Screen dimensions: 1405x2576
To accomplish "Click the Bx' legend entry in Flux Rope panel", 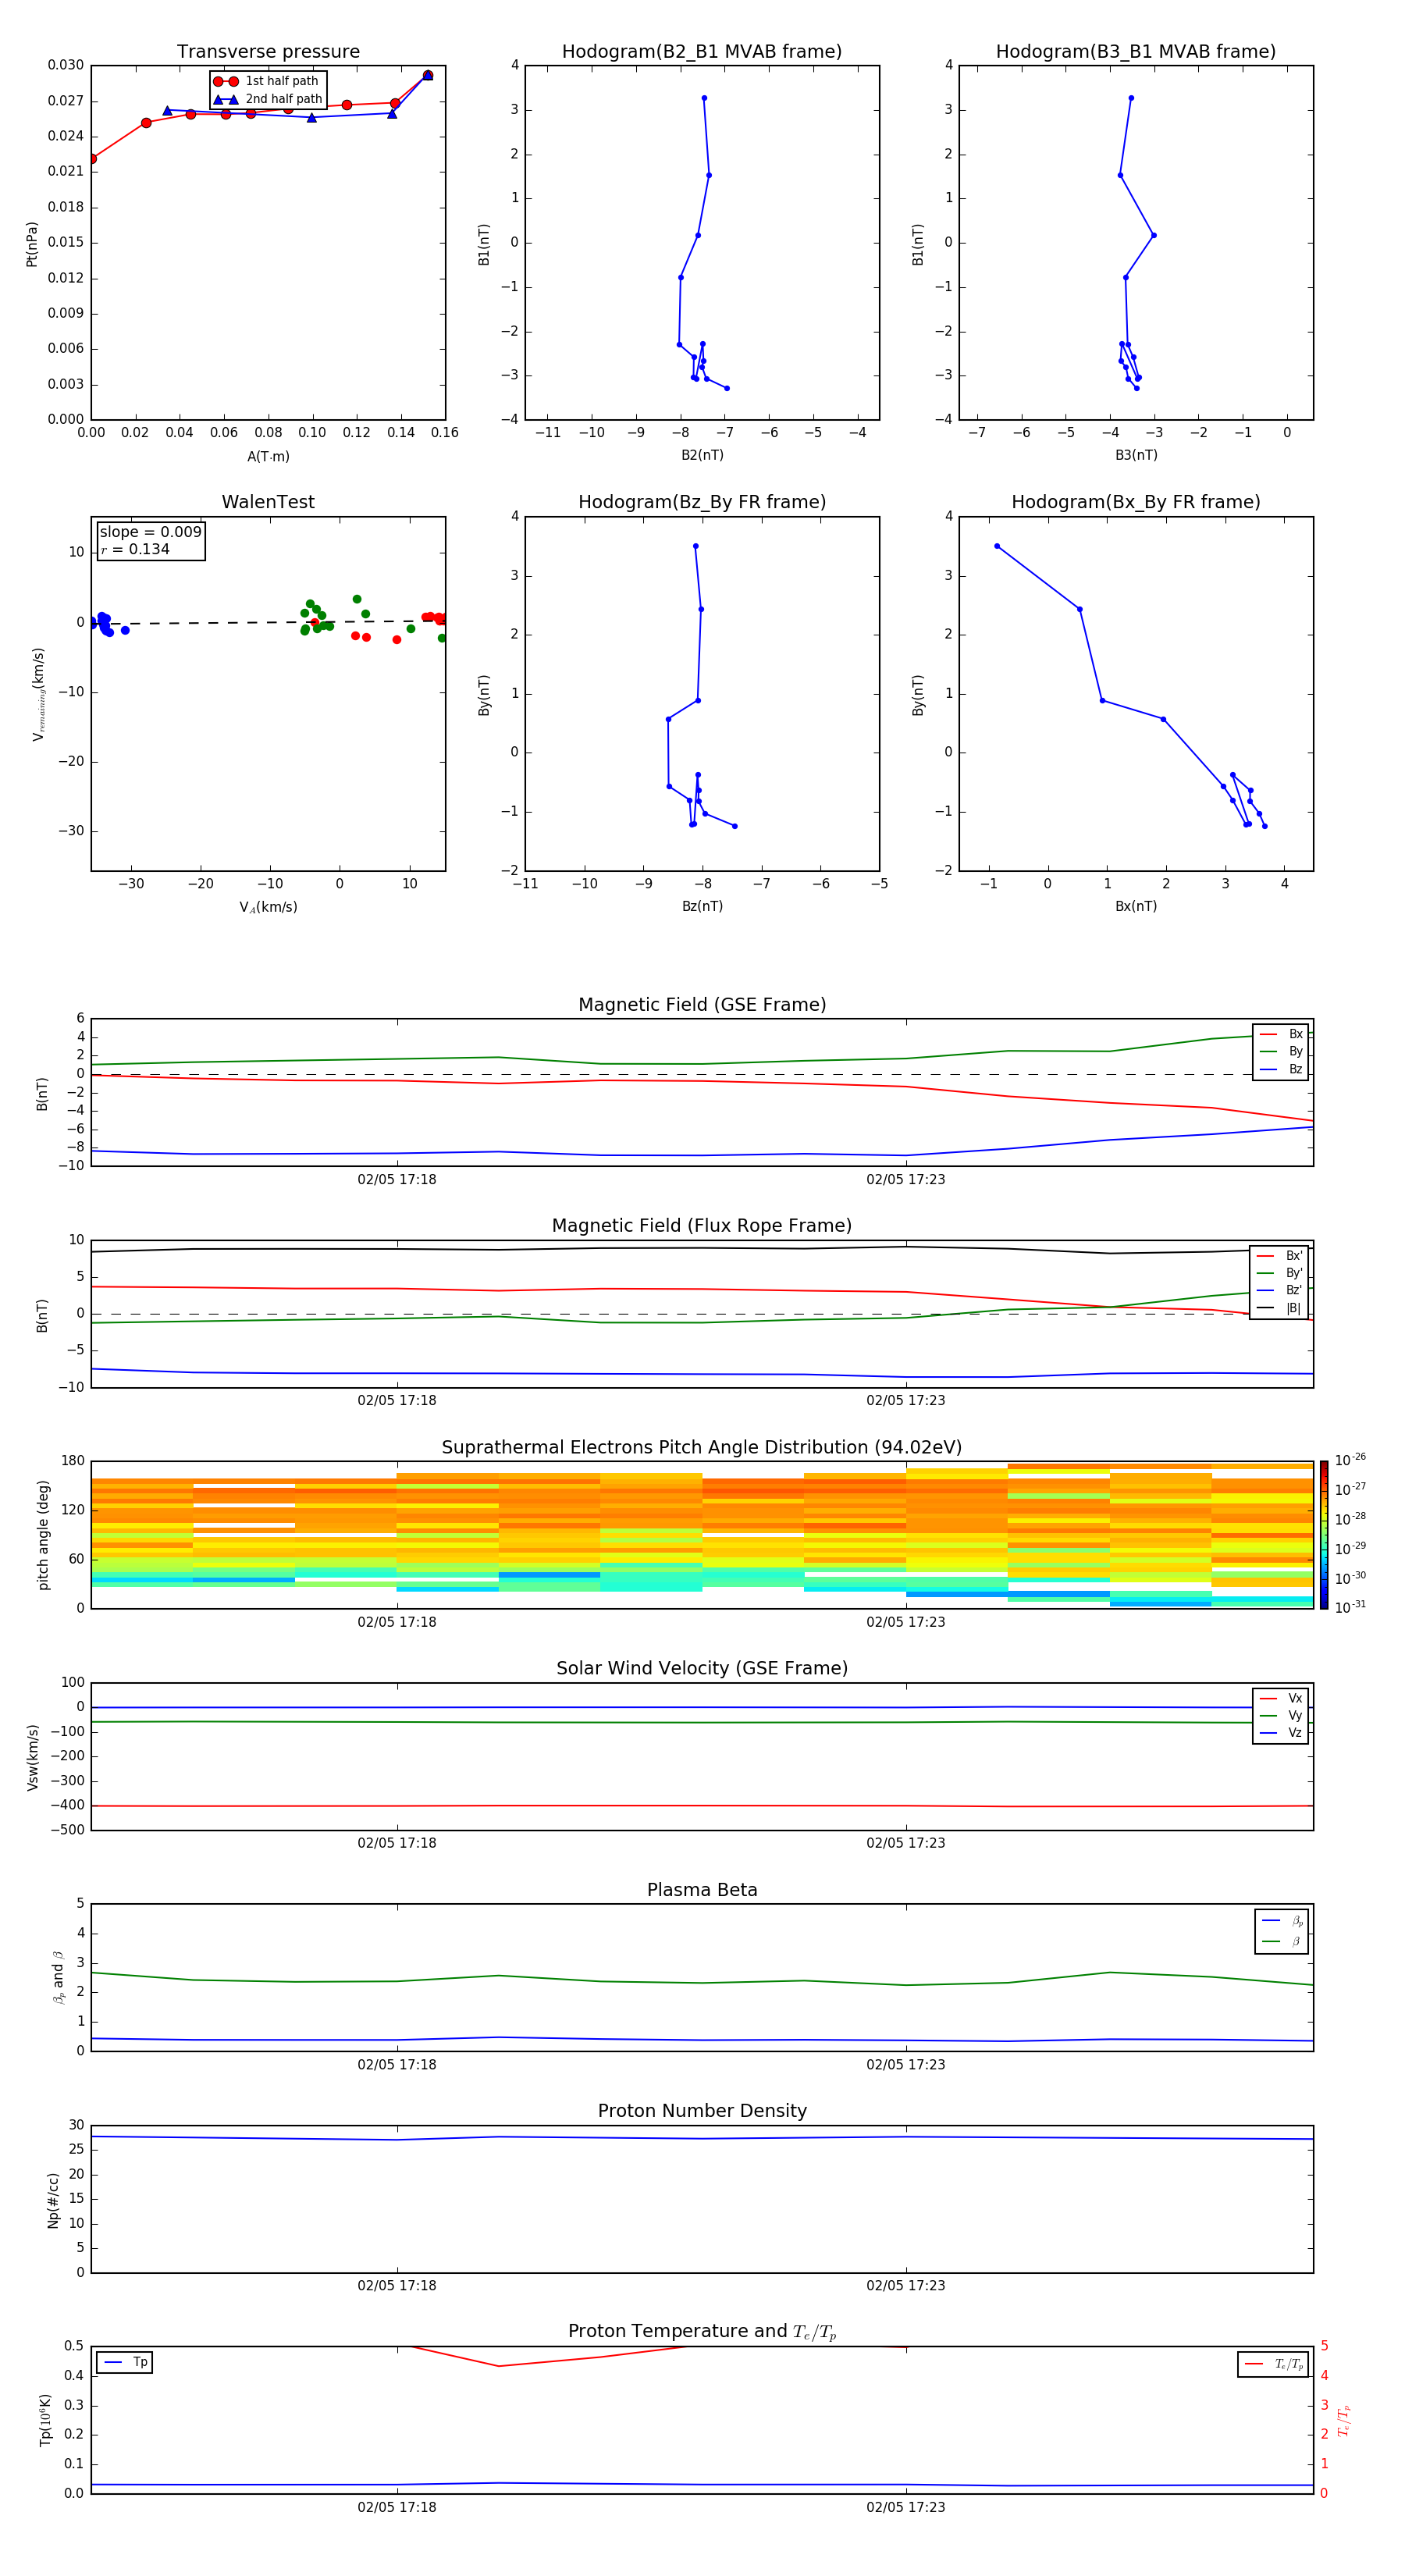I will point(1279,1256).
